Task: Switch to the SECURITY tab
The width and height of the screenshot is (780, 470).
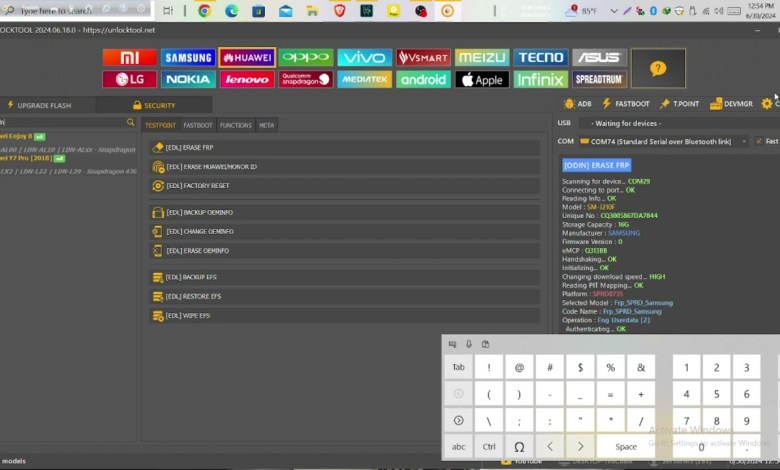Action: 154,105
